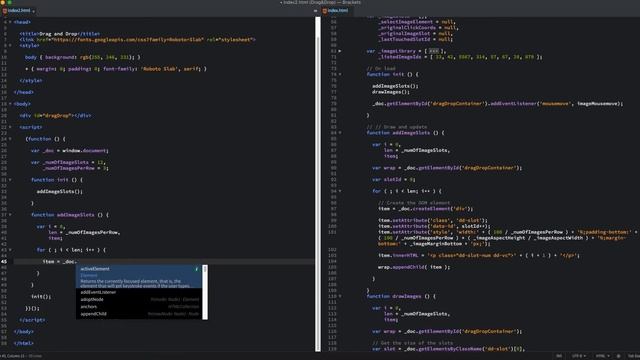
Task: Collapse the script tag fold on line 22
Action: [10, 127]
